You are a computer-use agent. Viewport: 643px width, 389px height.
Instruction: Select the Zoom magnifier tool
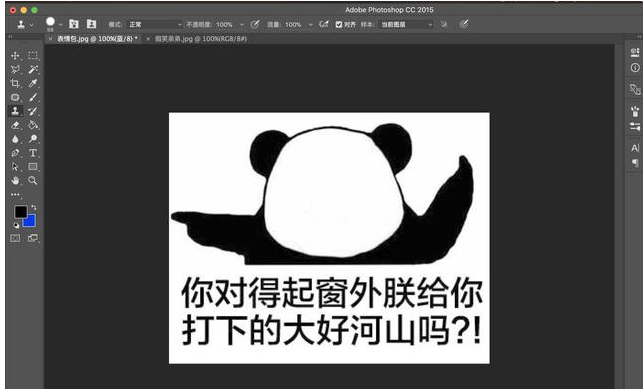point(33,180)
